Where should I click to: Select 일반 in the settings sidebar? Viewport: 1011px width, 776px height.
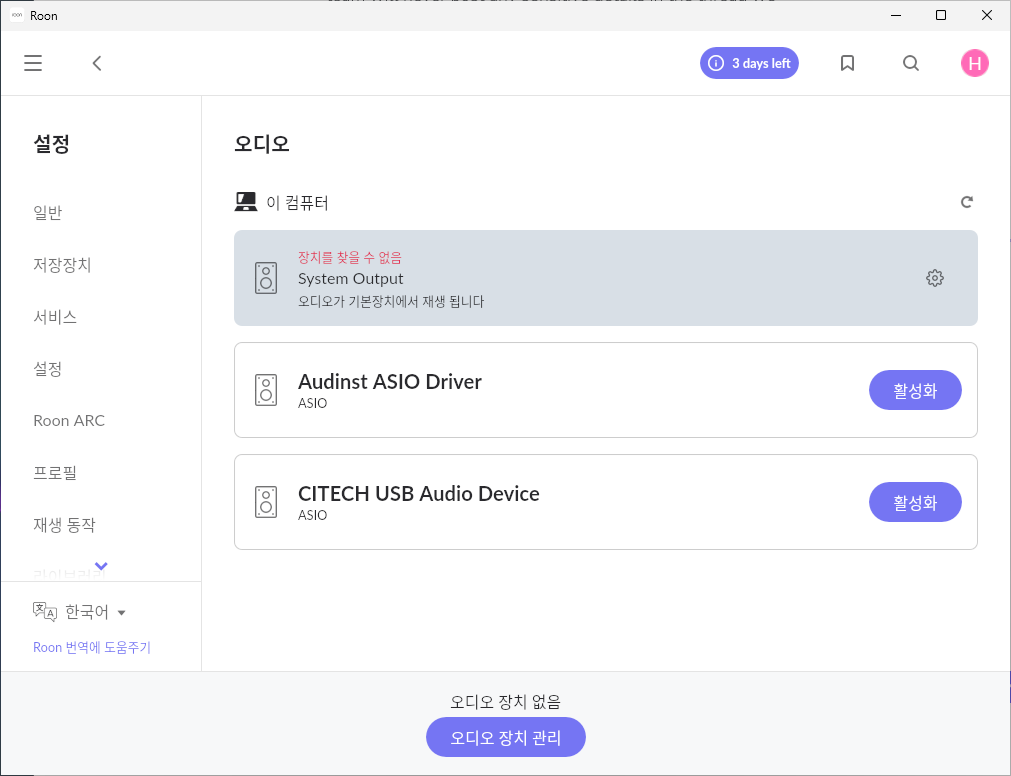coord(48,213)
